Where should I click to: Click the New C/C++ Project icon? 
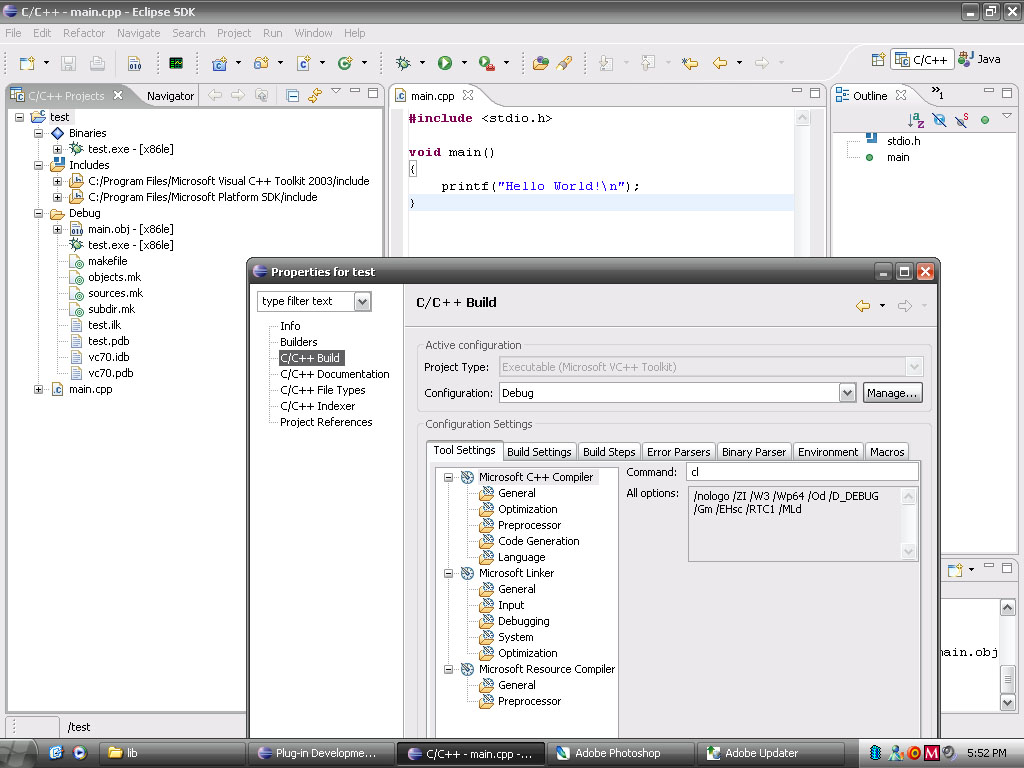point(219,63)
